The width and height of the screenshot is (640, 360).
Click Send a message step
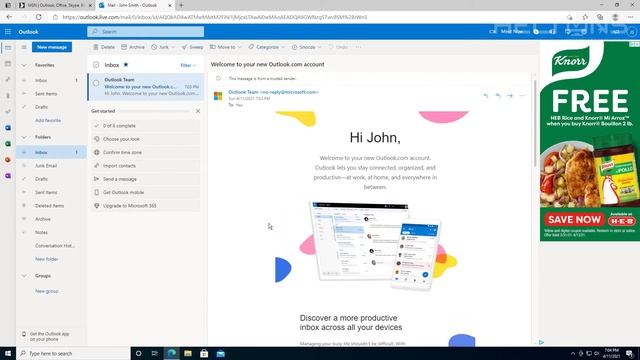tap(146, 179)
